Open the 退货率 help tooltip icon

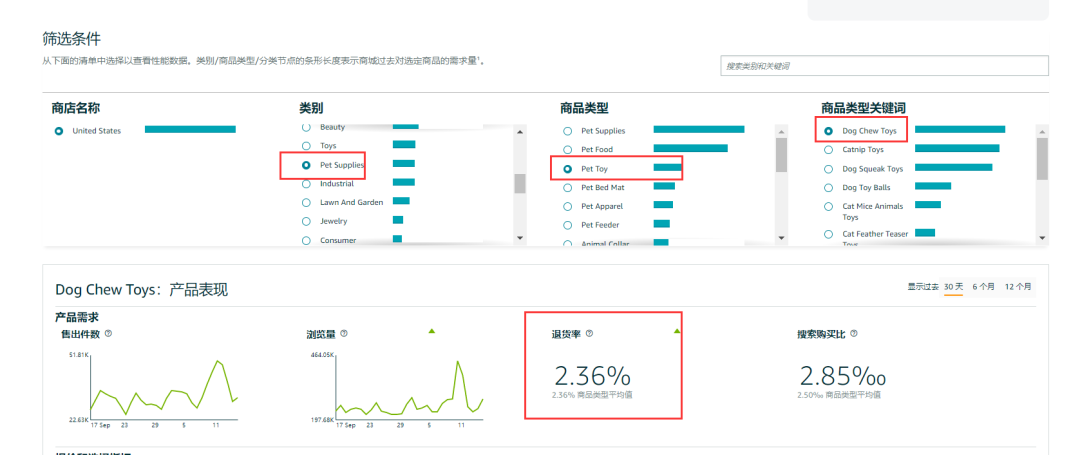589,334
